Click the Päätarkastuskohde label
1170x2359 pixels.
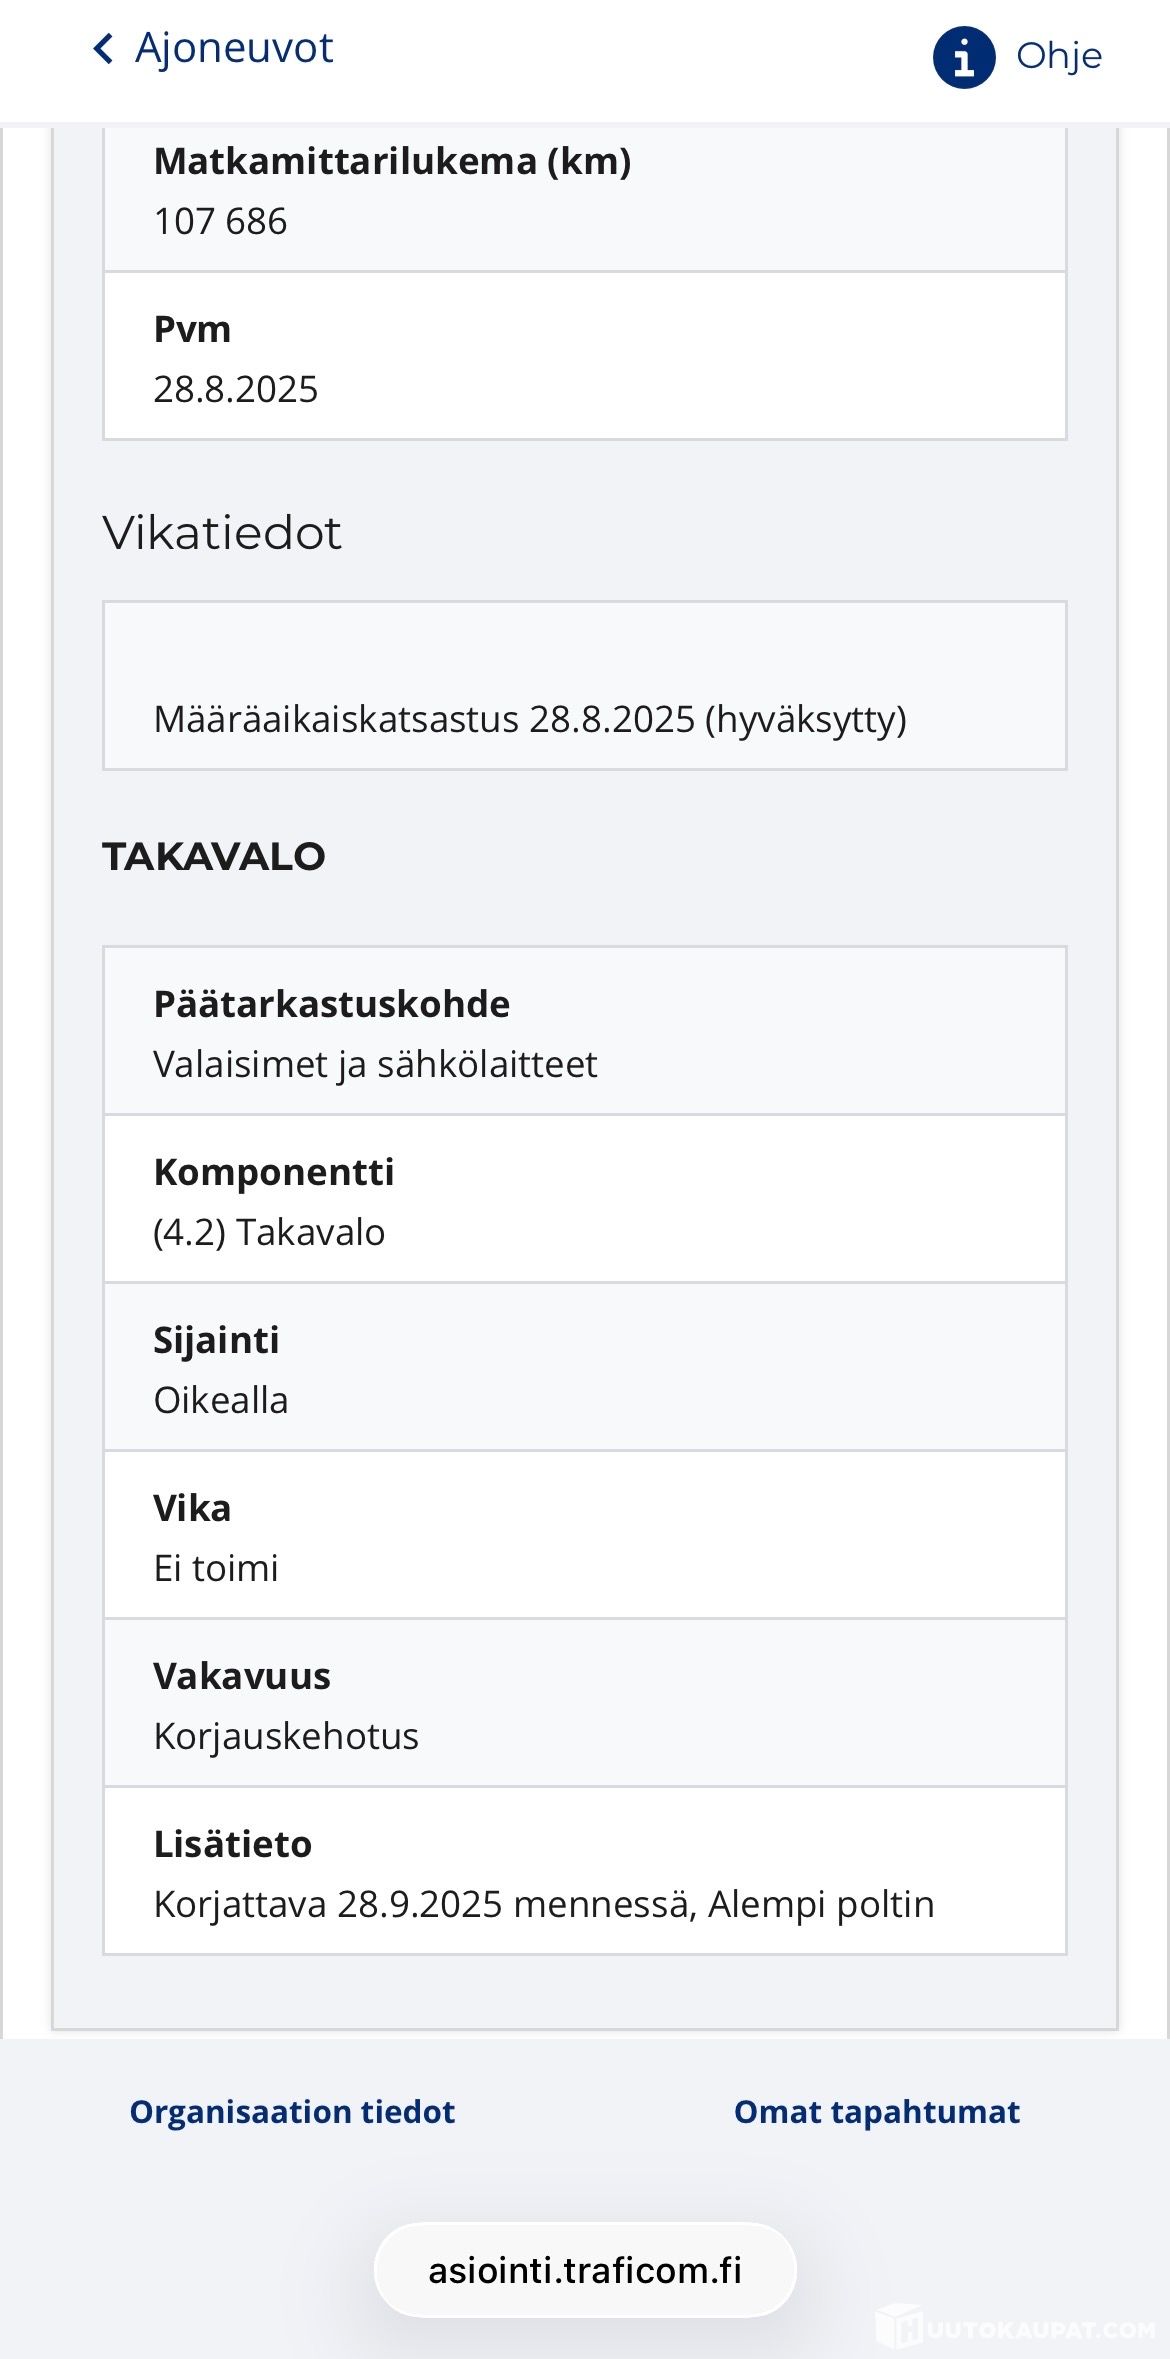click(331, 1004)
